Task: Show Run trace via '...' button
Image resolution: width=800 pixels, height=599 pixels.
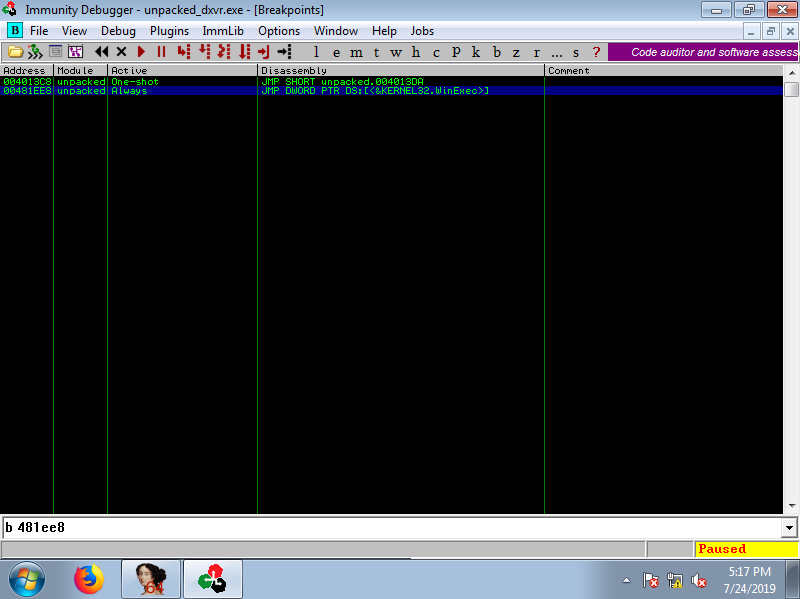Action: [x=557, y=53]
